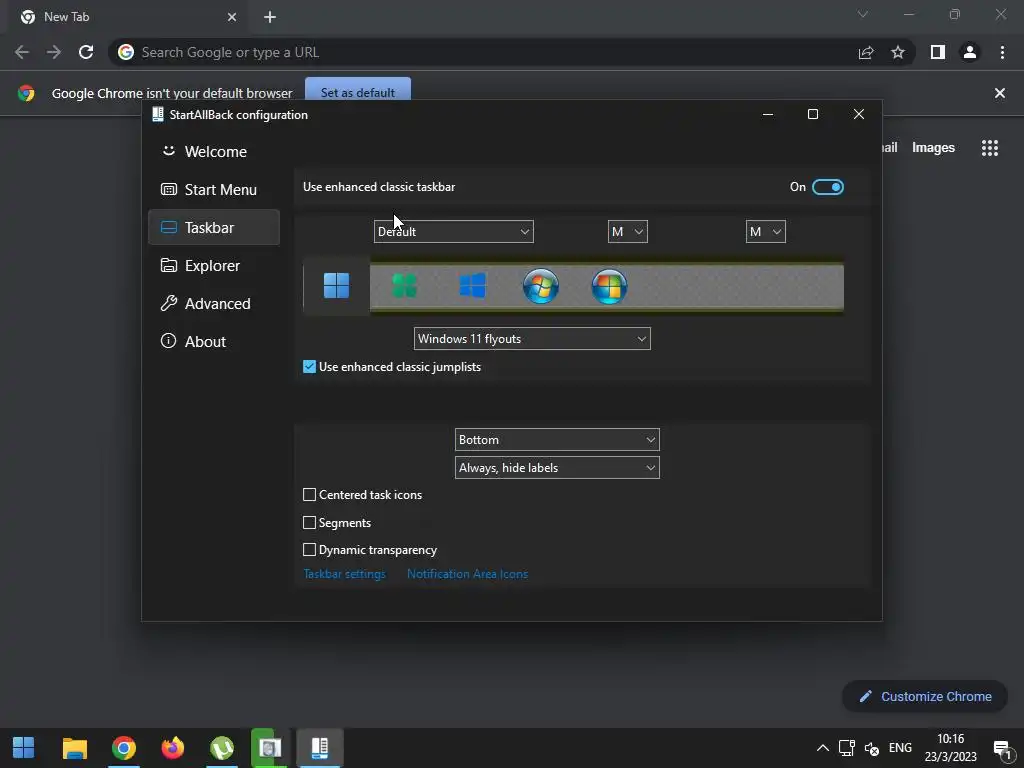1024x768 pixels.
Task: Open Chrome profile avatar menu
Action: point(970,52)
